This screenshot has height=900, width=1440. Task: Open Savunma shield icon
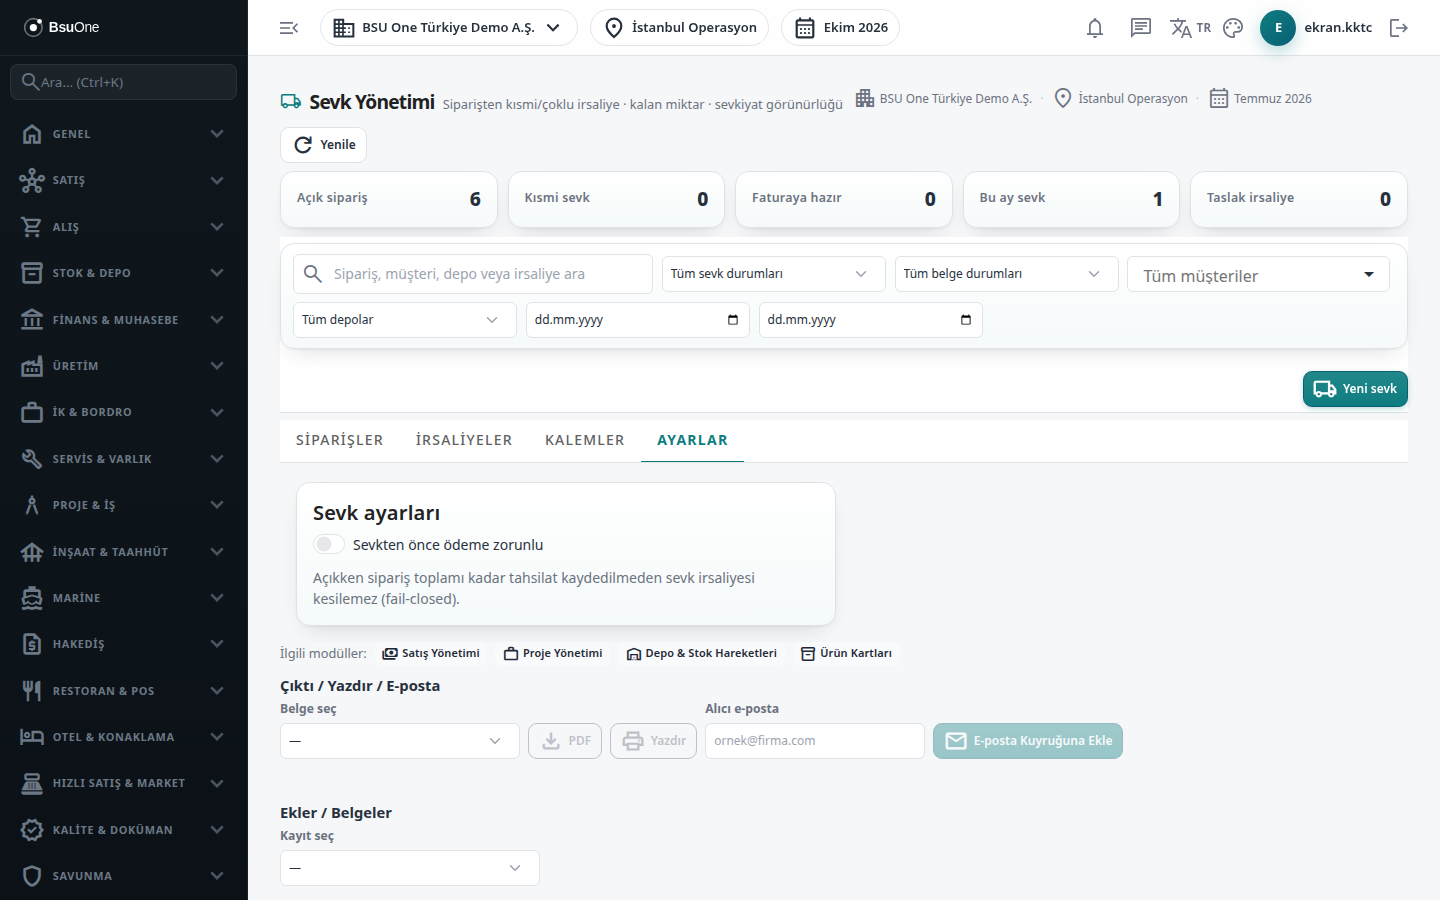coord(32,876)
